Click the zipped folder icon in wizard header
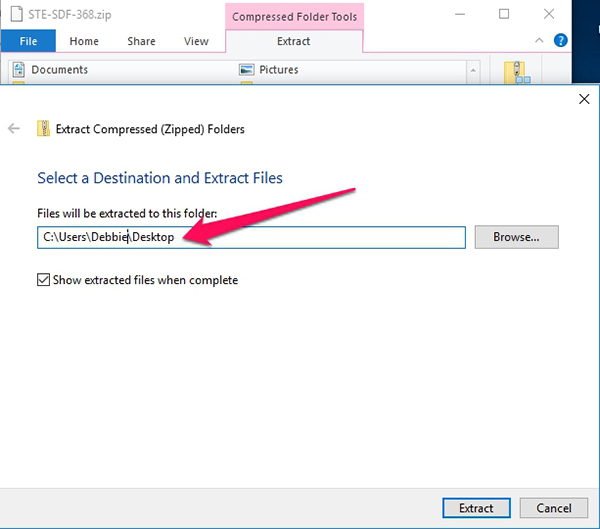This screenshot has height=529, width=600. 43,128
